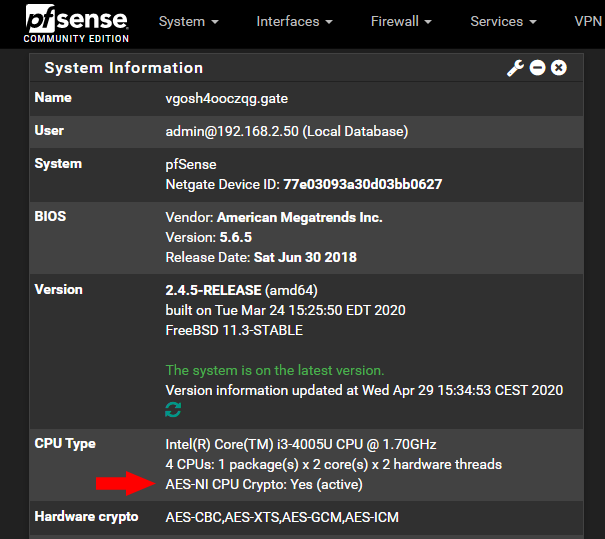
Task: Click the 4 CPUs package/core/threads line
Action: (x=333, y=465)
